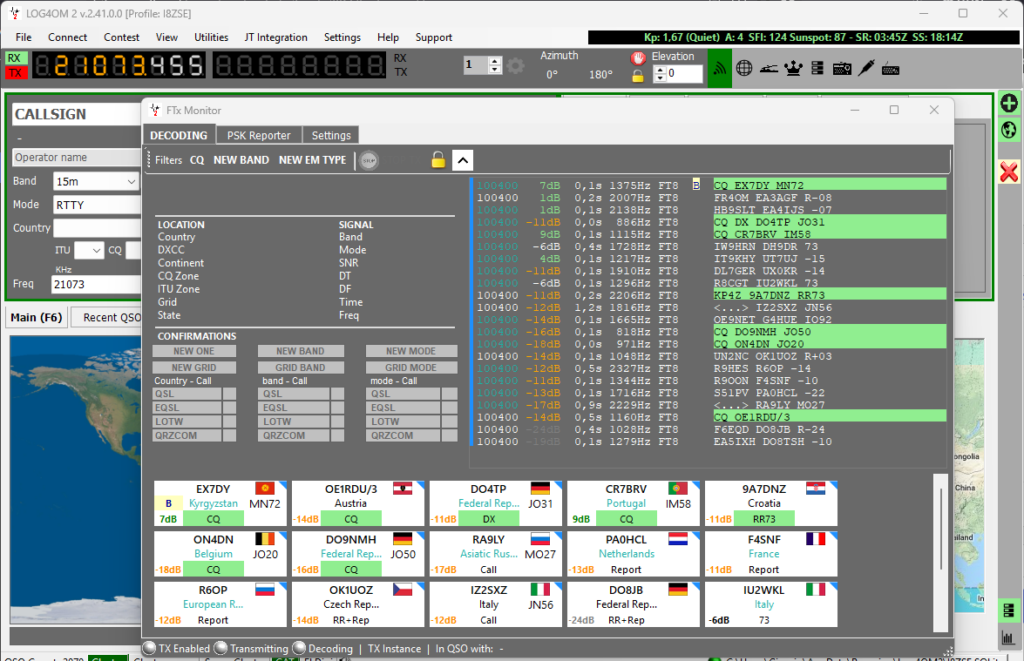Toggle the NEW BAND filter
Image resolution: width=1024 pixels, height=661 pixels.
coord(241,160)
